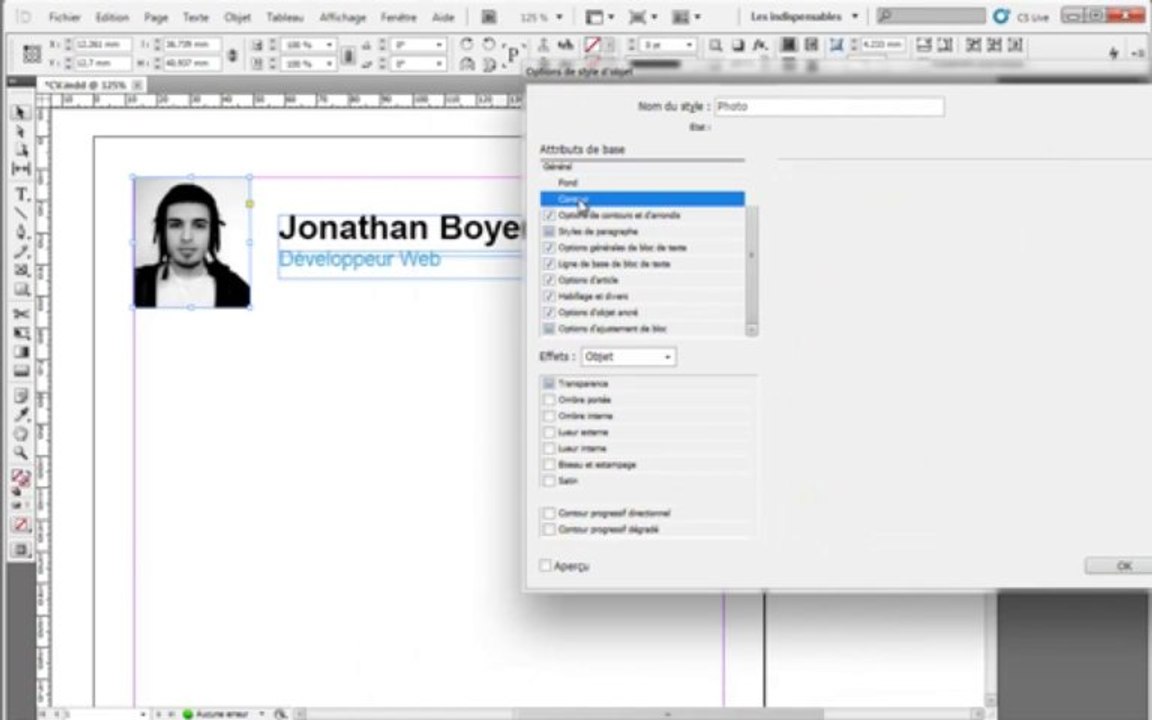This screenshot has height=720, width=1152.
Task: Select the Rectangle tool
Action: tap(21, 289)
